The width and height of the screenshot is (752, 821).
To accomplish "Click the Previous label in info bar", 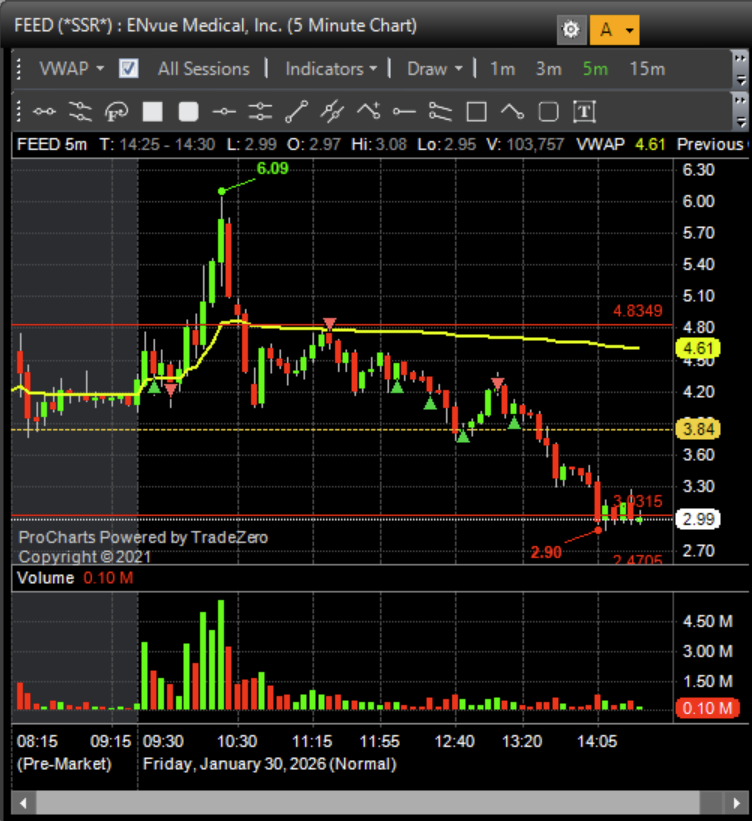I will [710, 145].
